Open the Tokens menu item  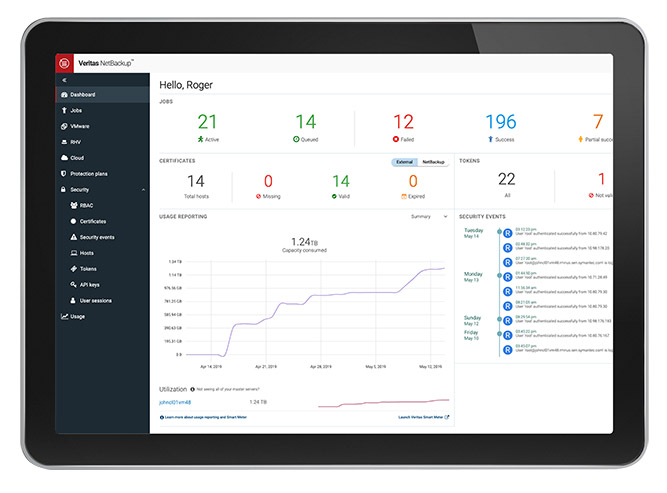pyautogui.click(x=88, y=269)
